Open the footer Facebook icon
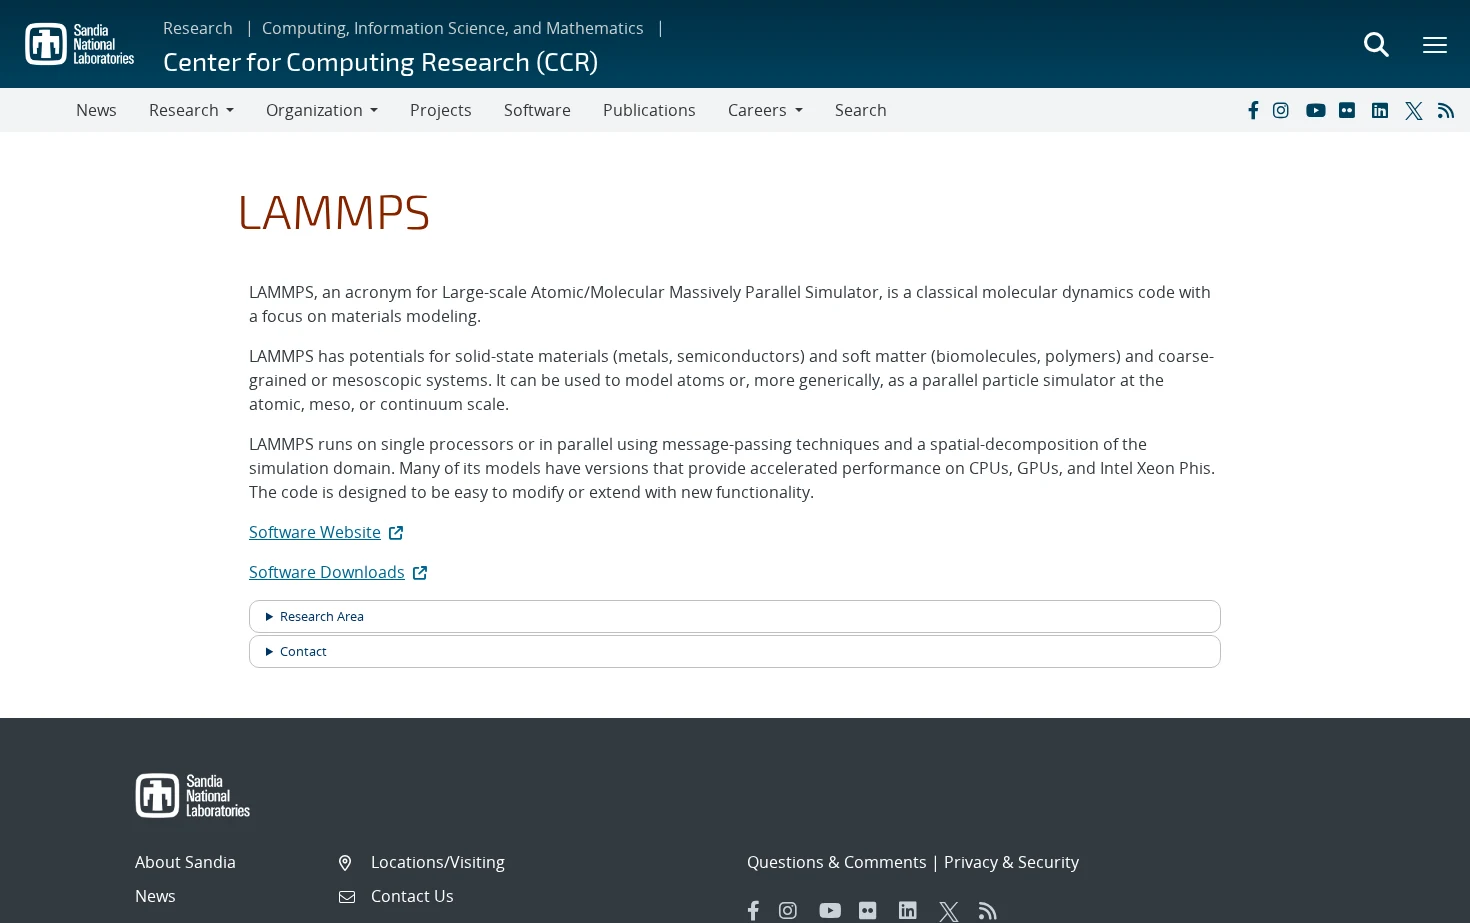 (x=753, y=911)
